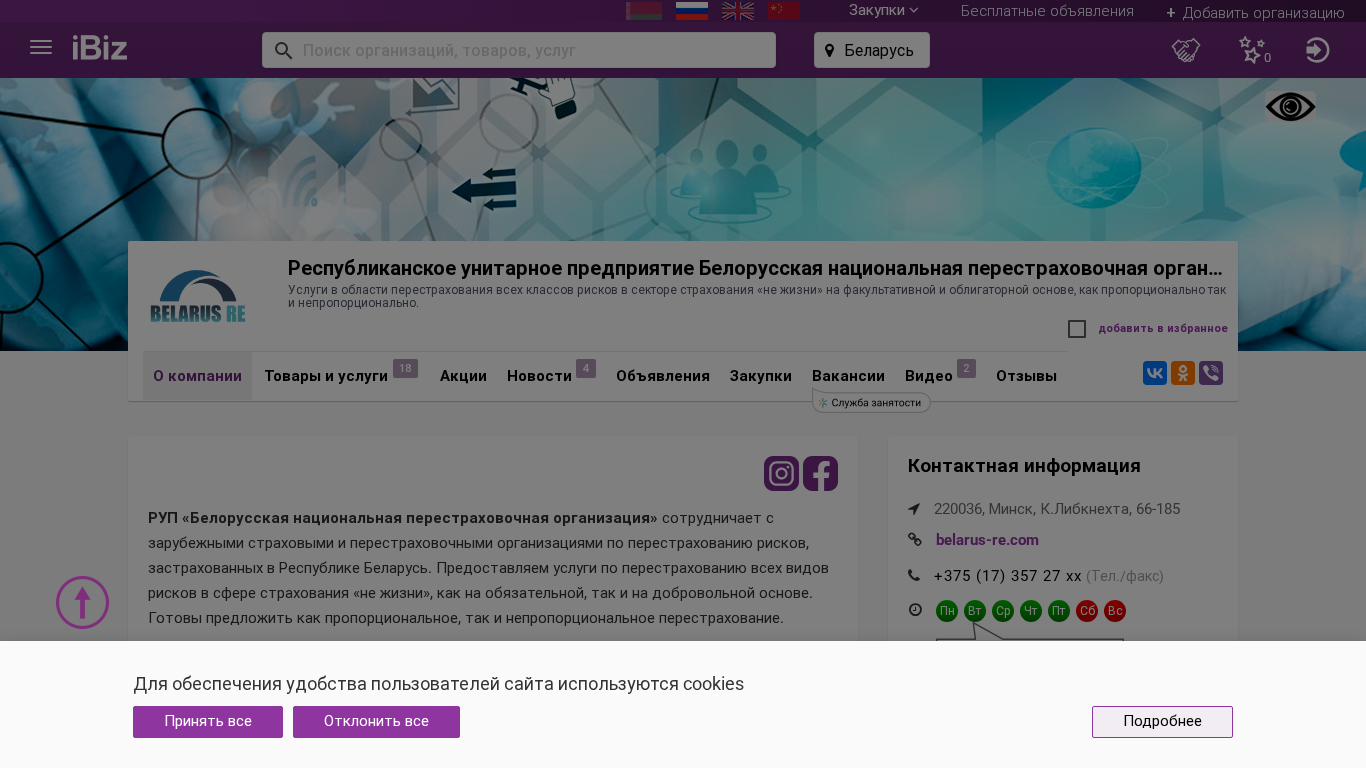1366x768 pixels.
Task: Open the hamburger menu
Action: (x=41, y=47)
